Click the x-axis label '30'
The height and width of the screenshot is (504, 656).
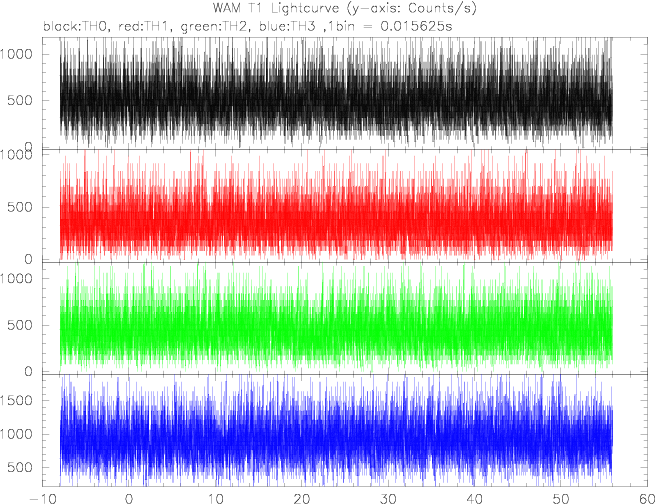click(388, 498)
